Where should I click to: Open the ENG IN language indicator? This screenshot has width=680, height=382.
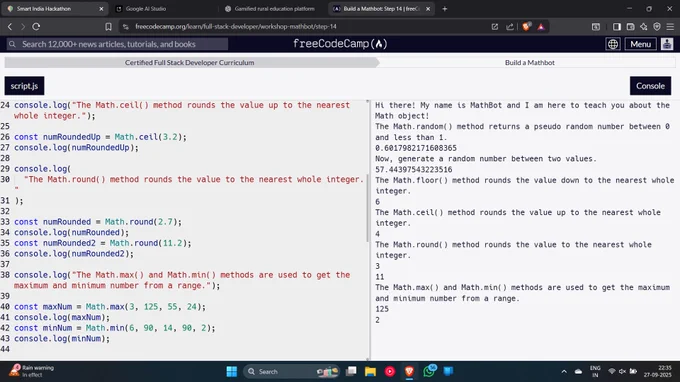tap(595, 372)
